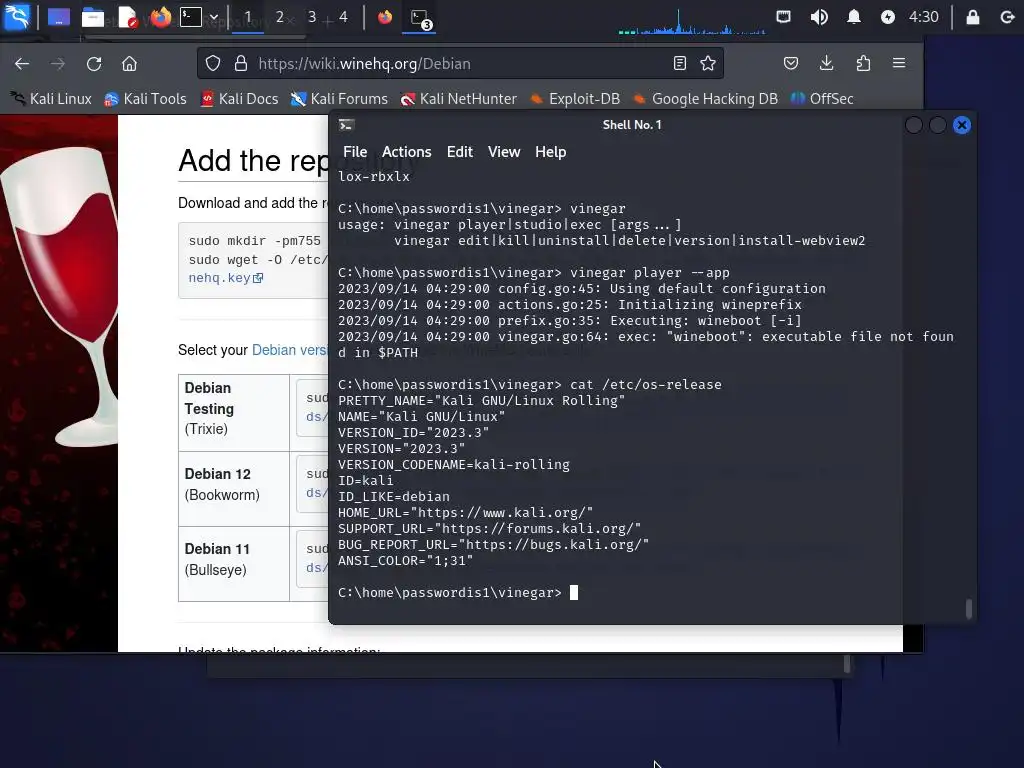Image resolution: width=1024 pixels, height=768 pixels.
Task: Click the 'vinegar player --app' command line
Action: [x=534, y=273]
